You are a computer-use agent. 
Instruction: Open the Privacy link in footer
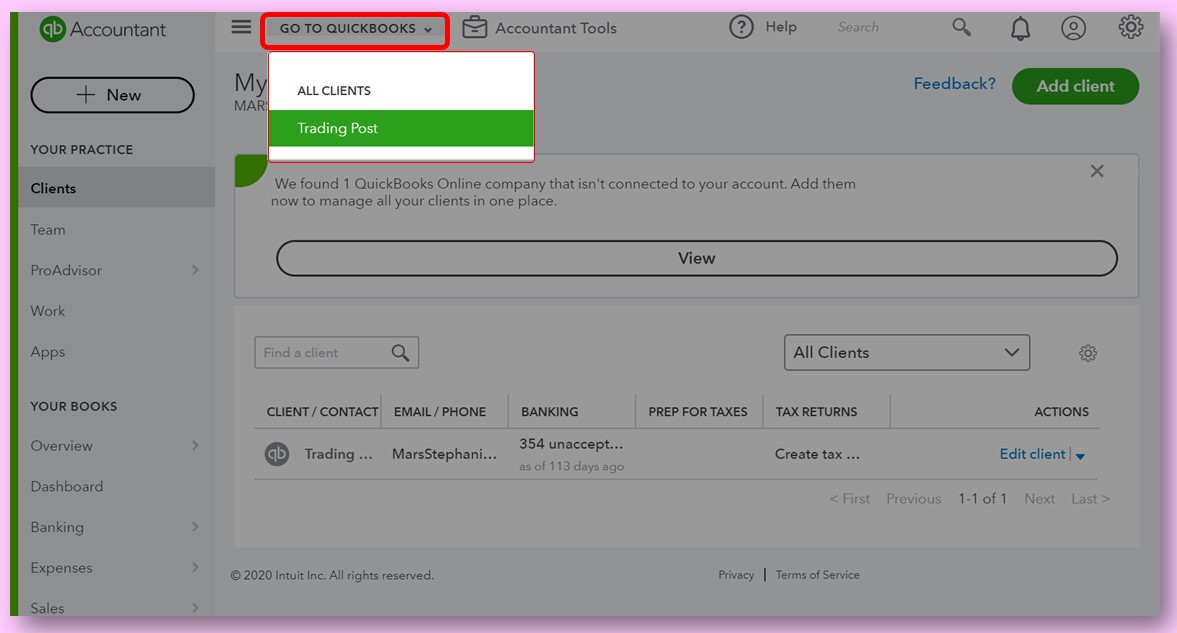point(736,574)
